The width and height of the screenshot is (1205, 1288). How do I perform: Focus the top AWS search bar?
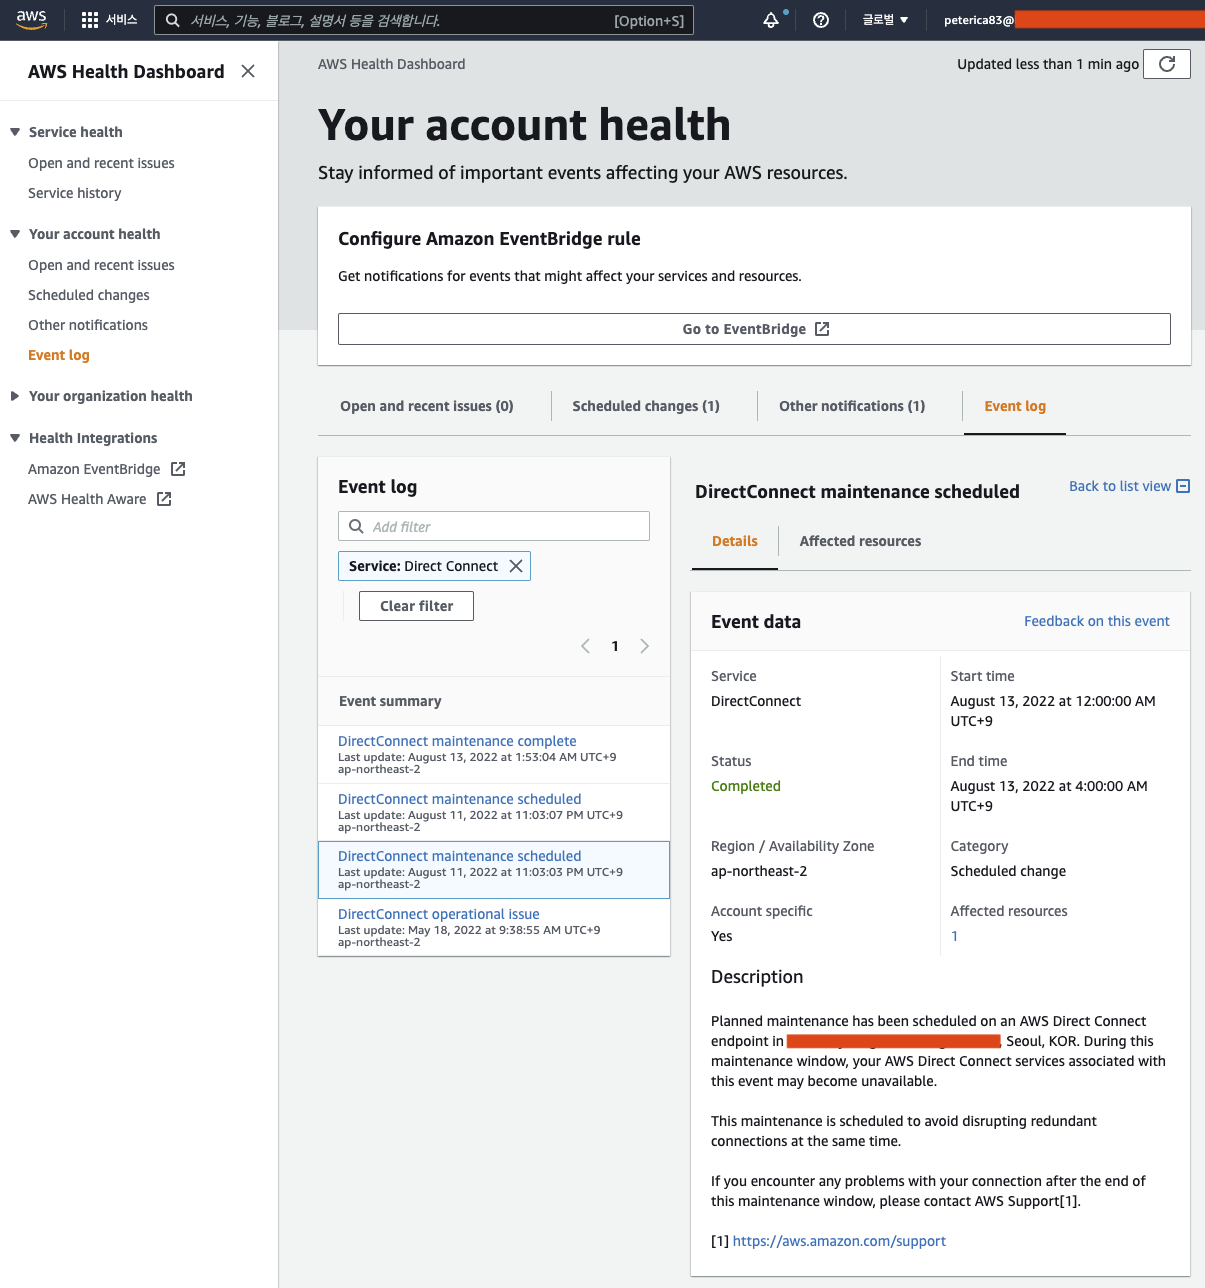click(424, 20)
